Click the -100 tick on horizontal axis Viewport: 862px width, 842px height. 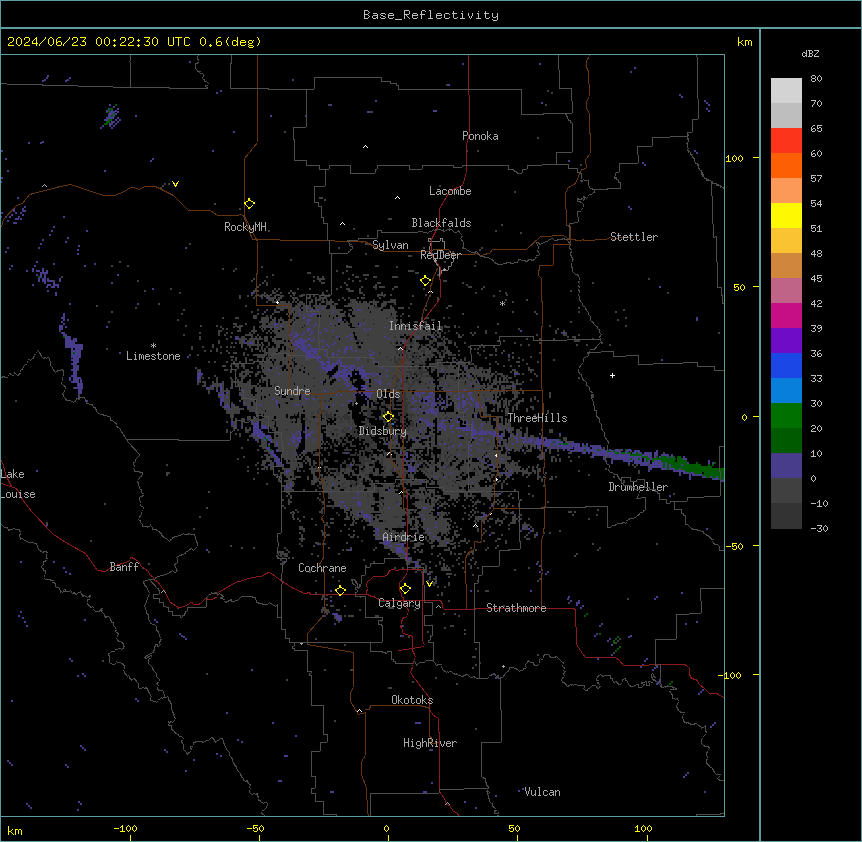[x=125, y=828]
